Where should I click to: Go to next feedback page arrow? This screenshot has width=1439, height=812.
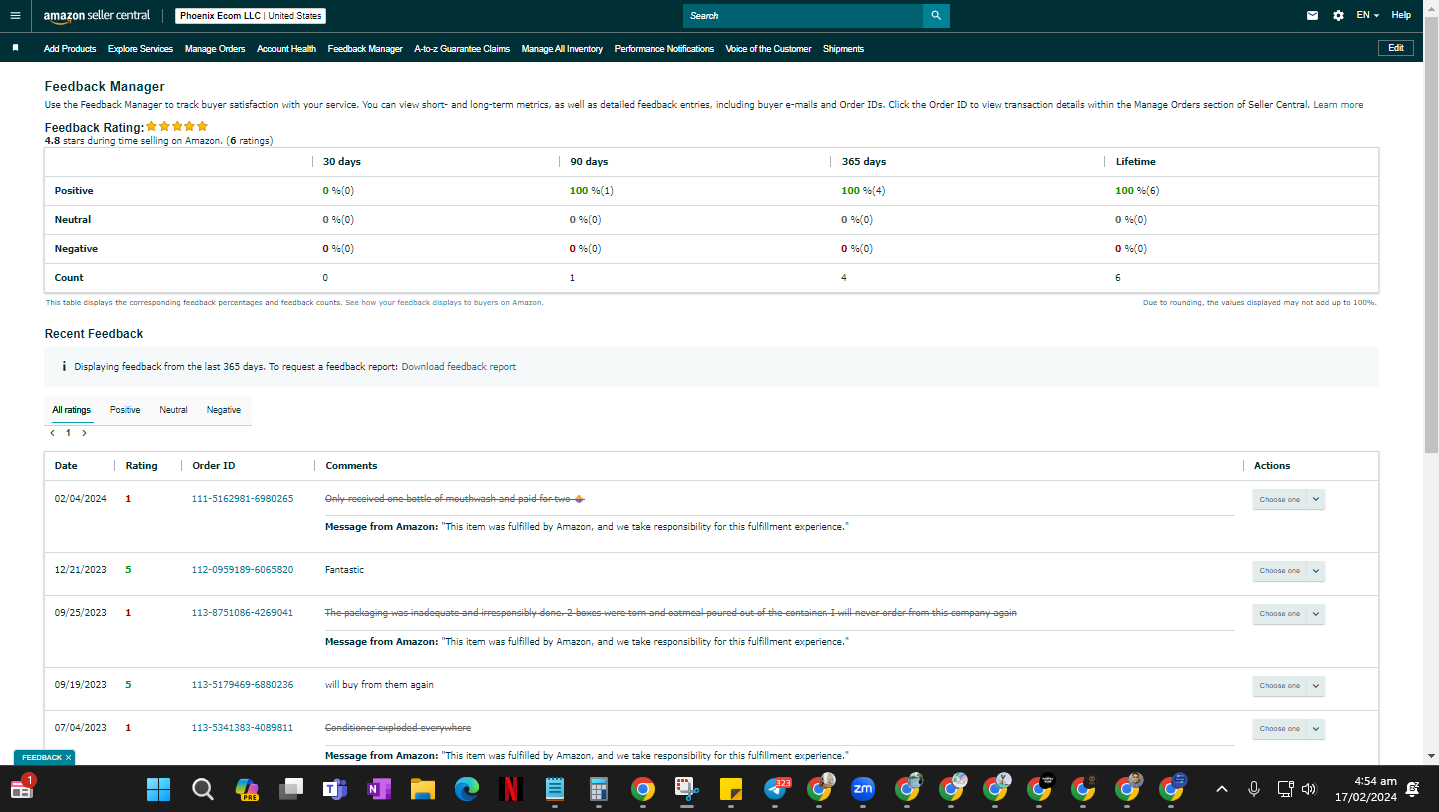(84, 433)
